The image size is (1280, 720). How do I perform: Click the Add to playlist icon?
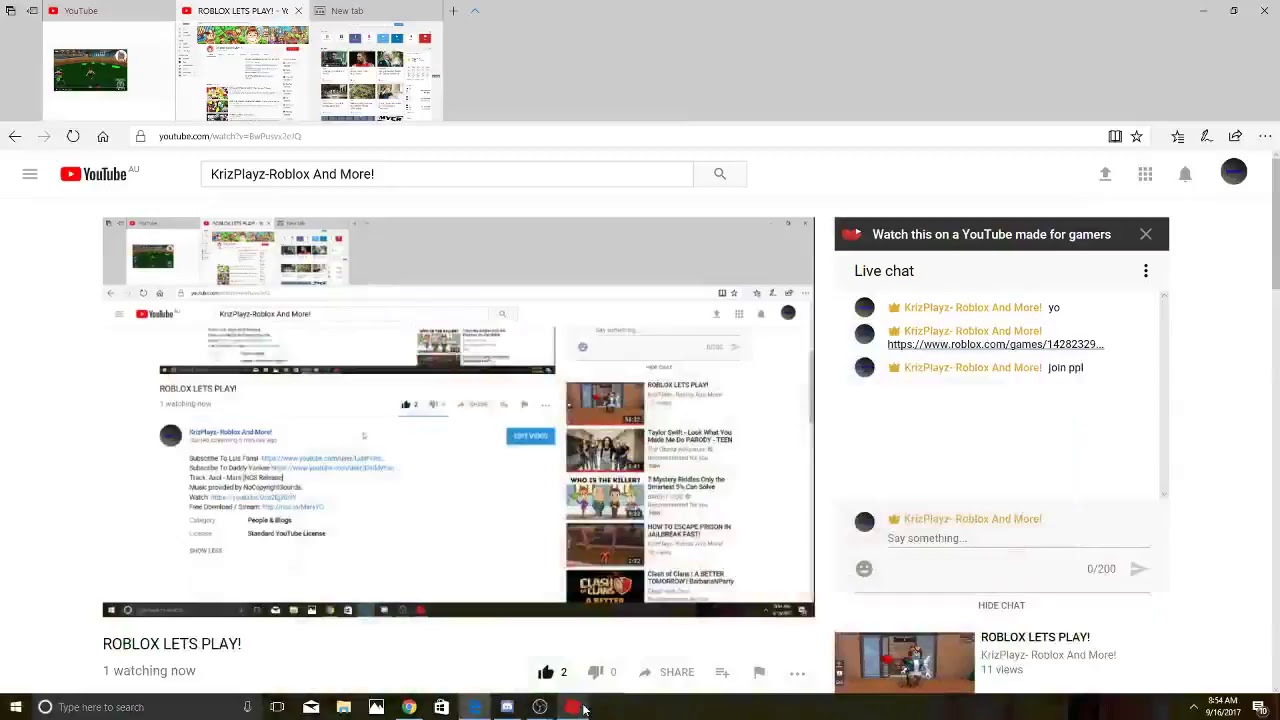point(722,672)
